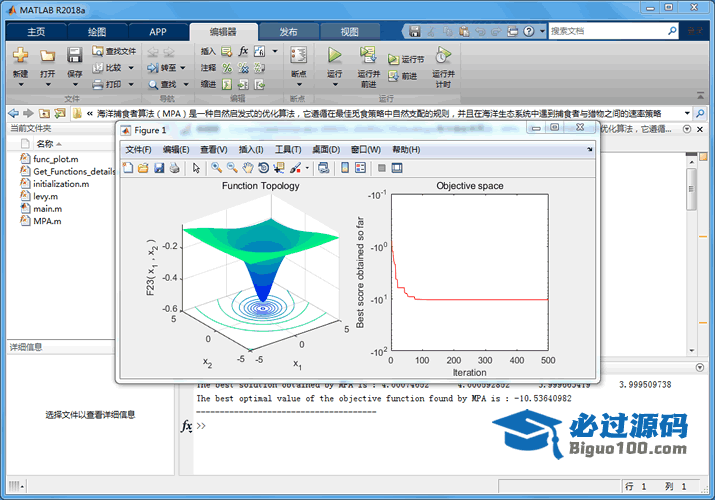Click the Figure new figure icon

[x=128, y=168]
